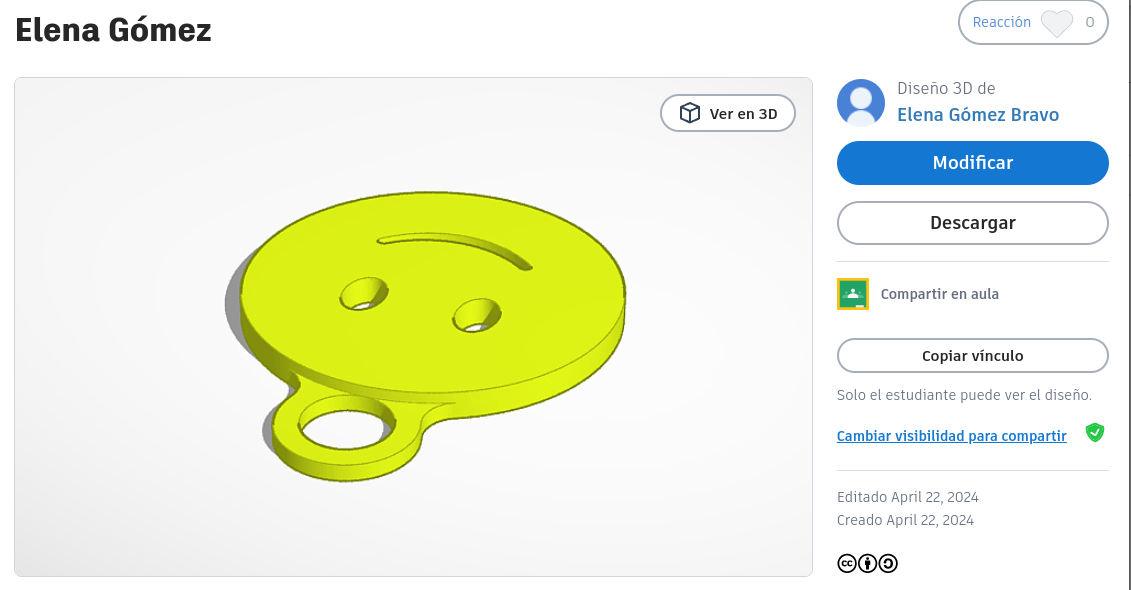The image size is (1131, 590).
Task: Click the heart reaction icon
Action: coord(1056,23)
